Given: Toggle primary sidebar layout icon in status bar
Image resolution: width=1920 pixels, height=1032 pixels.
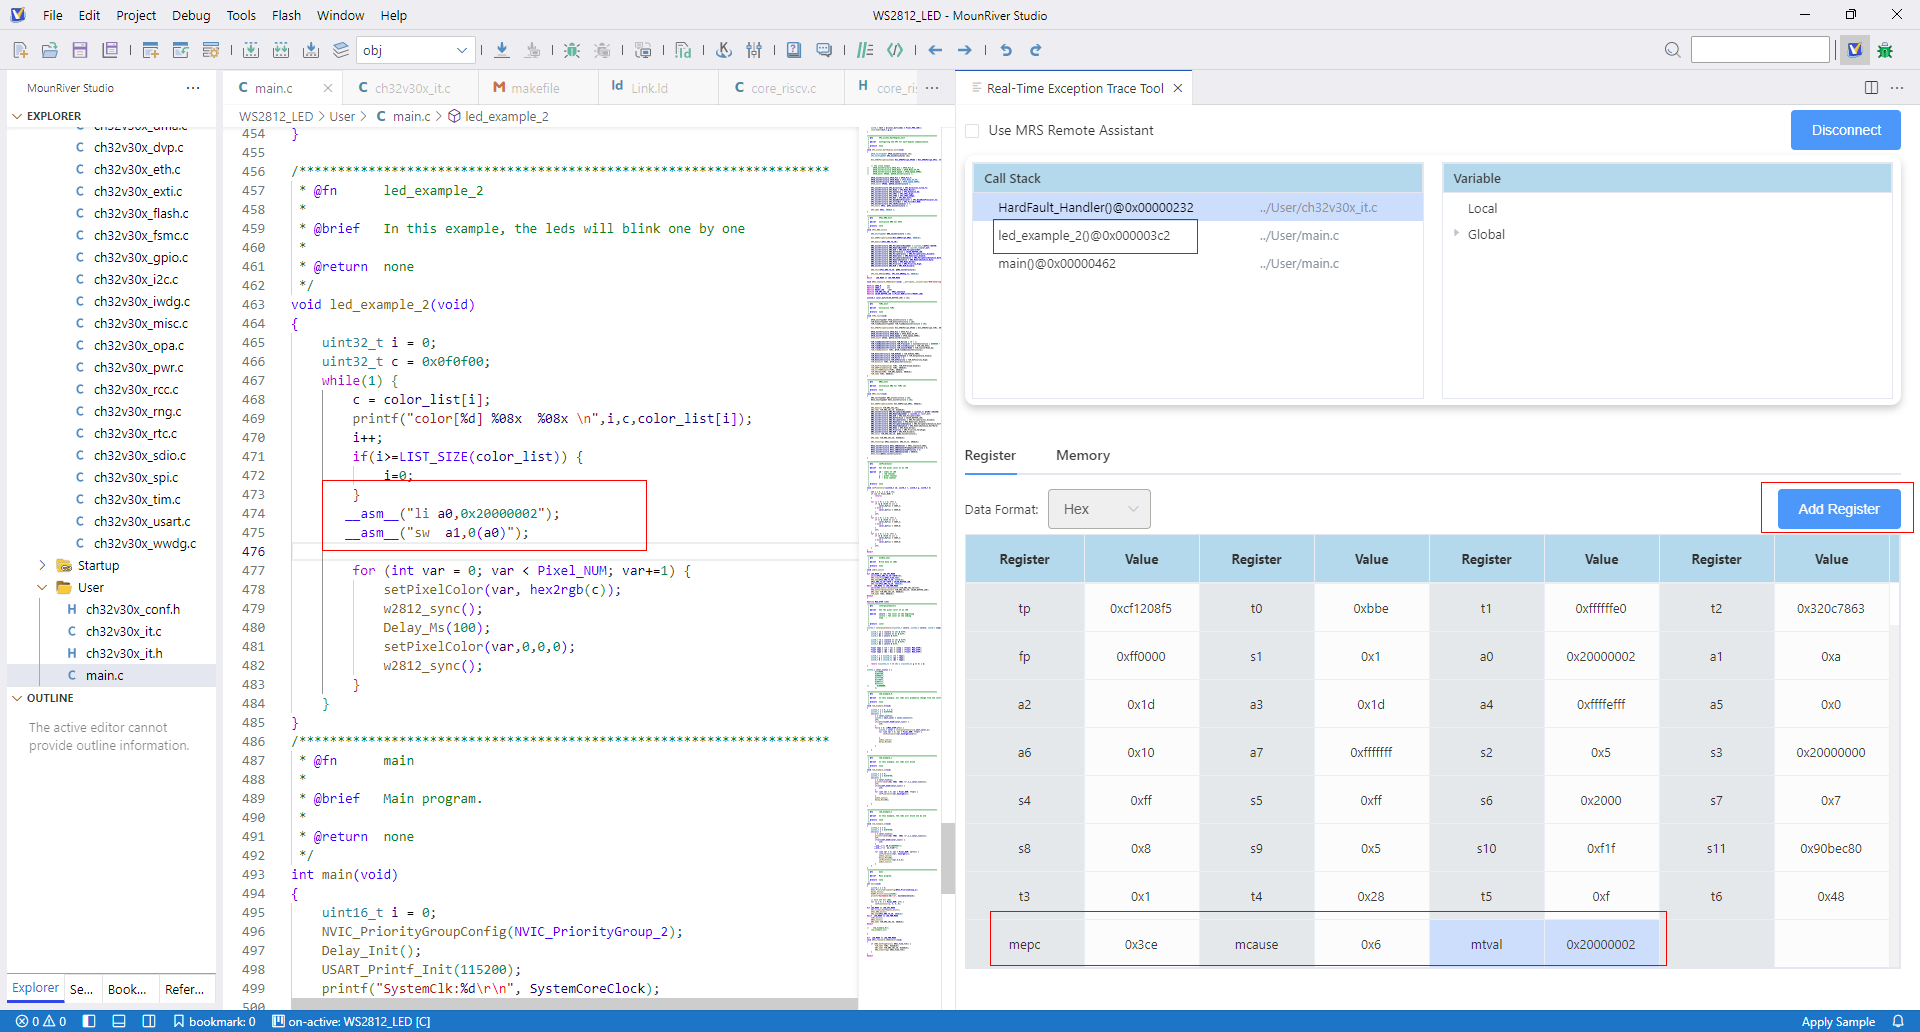Looking at the screenshot, I should click(x=89, y=1021).
